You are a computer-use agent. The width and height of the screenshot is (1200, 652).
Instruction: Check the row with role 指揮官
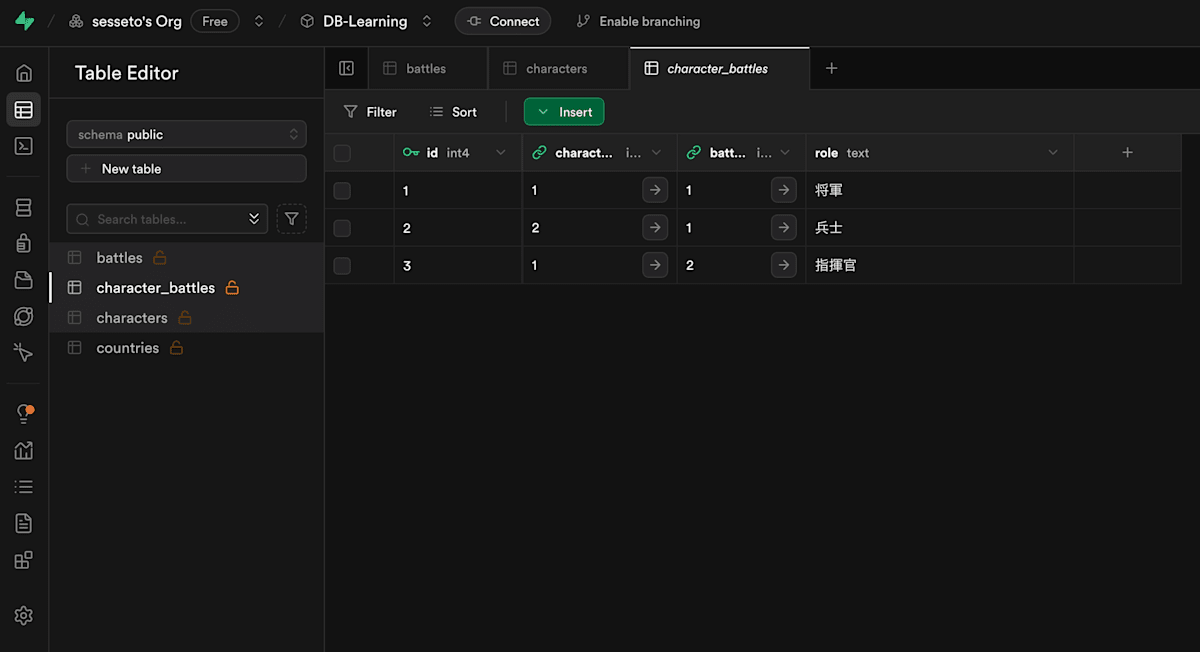342,265
